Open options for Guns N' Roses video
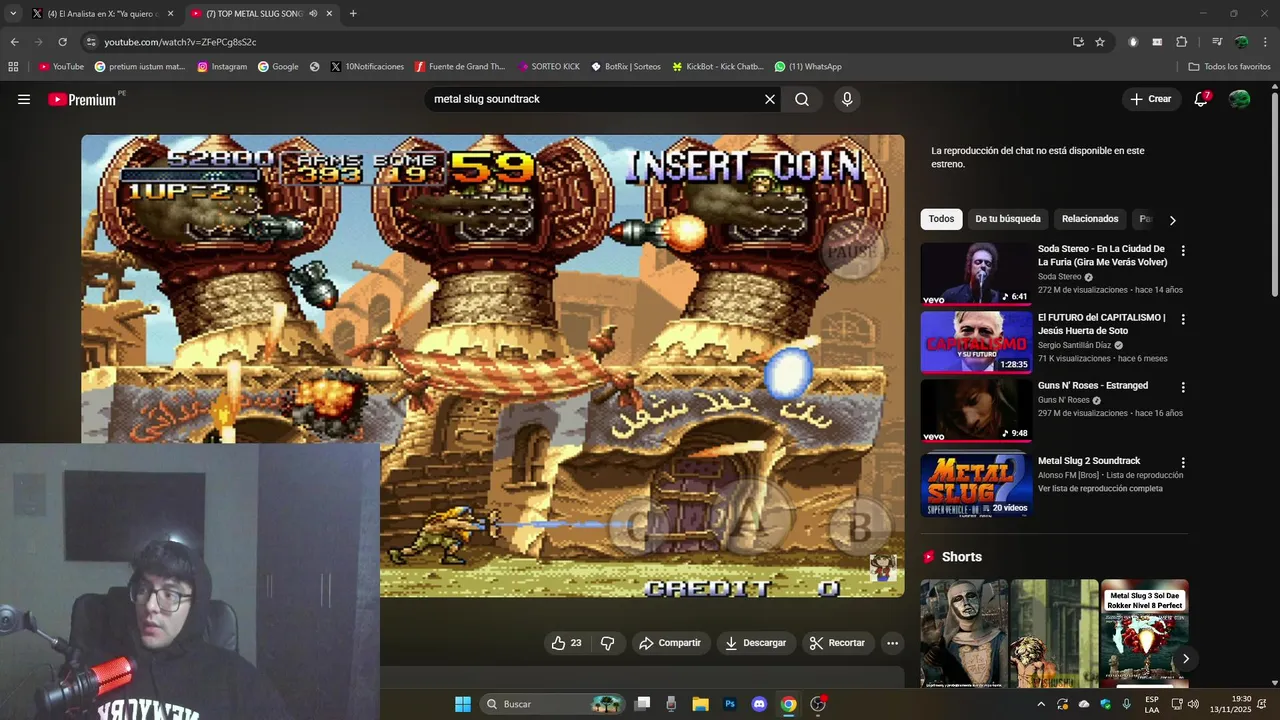Viewport: 1280px width, 720px height. click(x=1183, y=387)
